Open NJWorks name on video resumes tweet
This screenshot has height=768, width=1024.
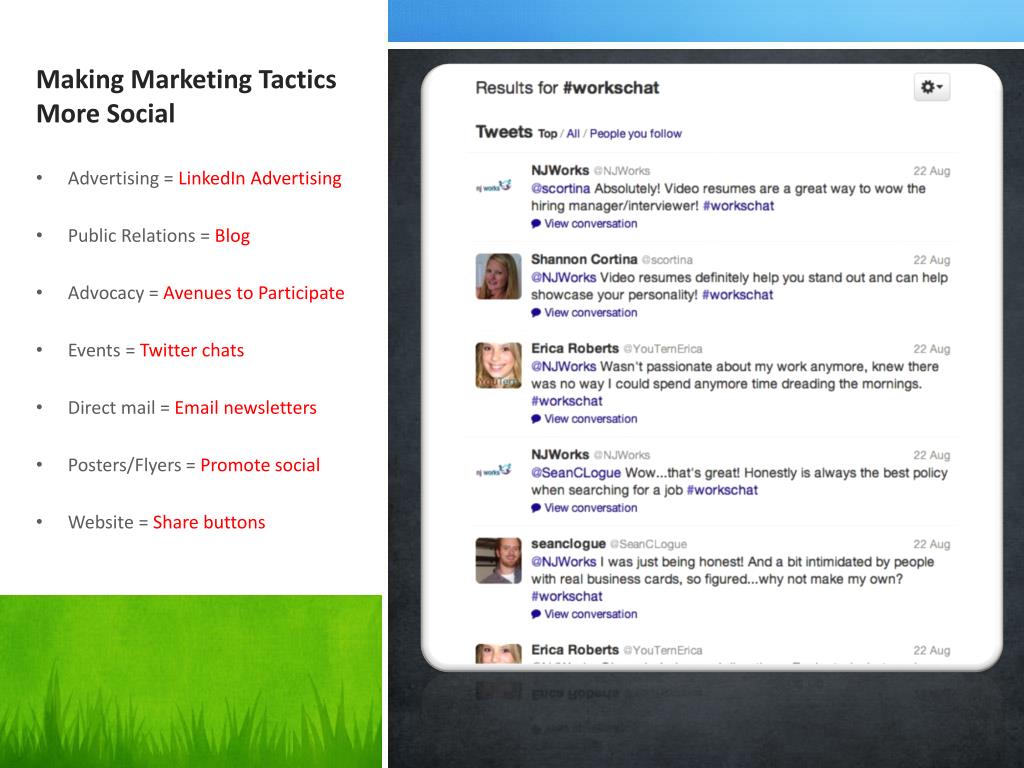(560, 170)
